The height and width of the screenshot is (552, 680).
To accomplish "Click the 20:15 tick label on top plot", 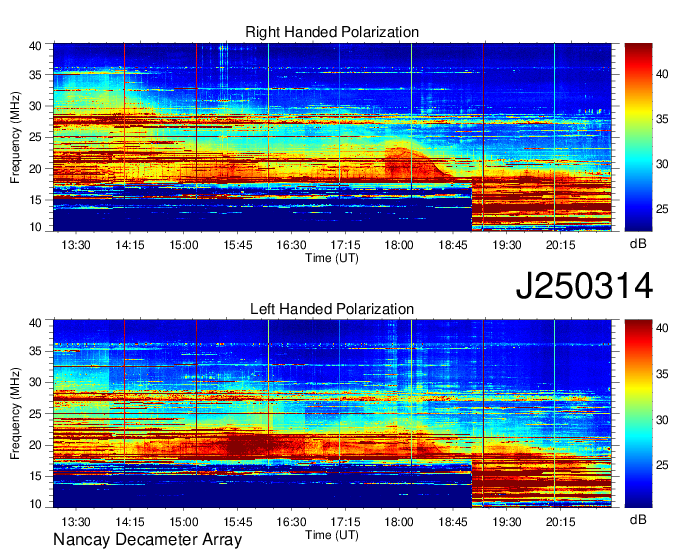I will tap(560, 245).
